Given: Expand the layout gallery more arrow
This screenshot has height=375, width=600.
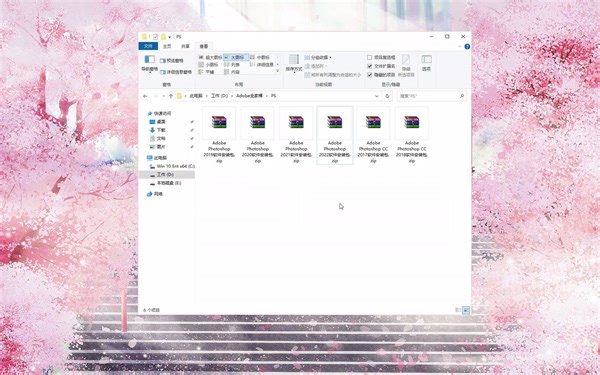Looking at the screenshot, I should tap(277, 71).
